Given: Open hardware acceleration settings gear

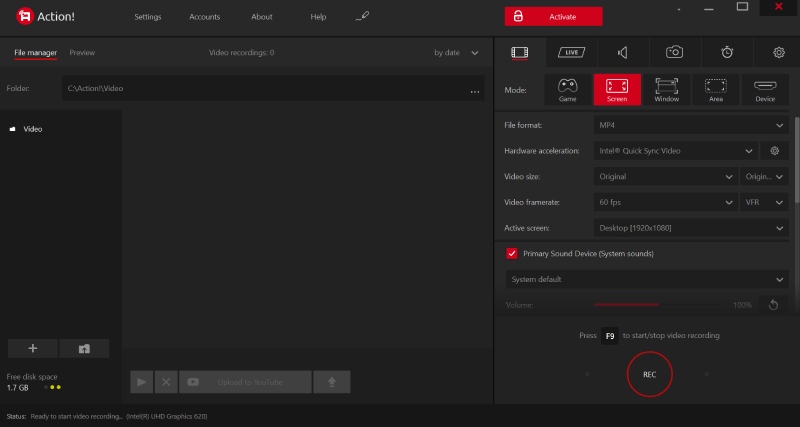Looking at the screenshot, I should point(774,151).
